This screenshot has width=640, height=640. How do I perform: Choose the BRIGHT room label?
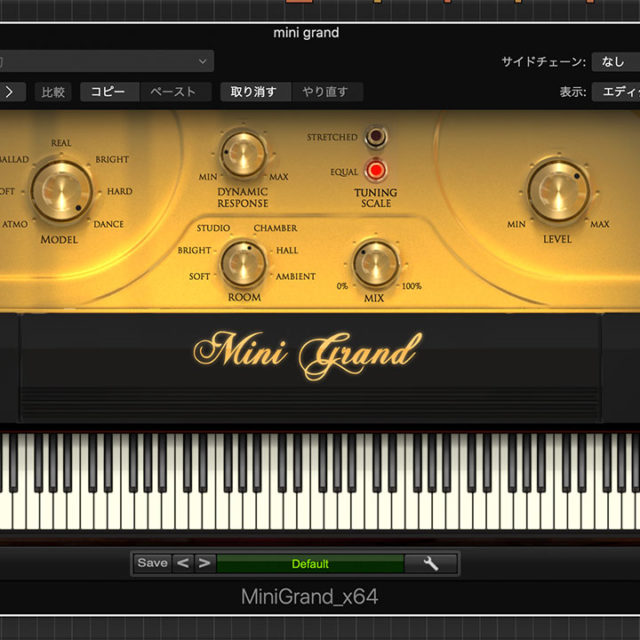coord(194,250)
